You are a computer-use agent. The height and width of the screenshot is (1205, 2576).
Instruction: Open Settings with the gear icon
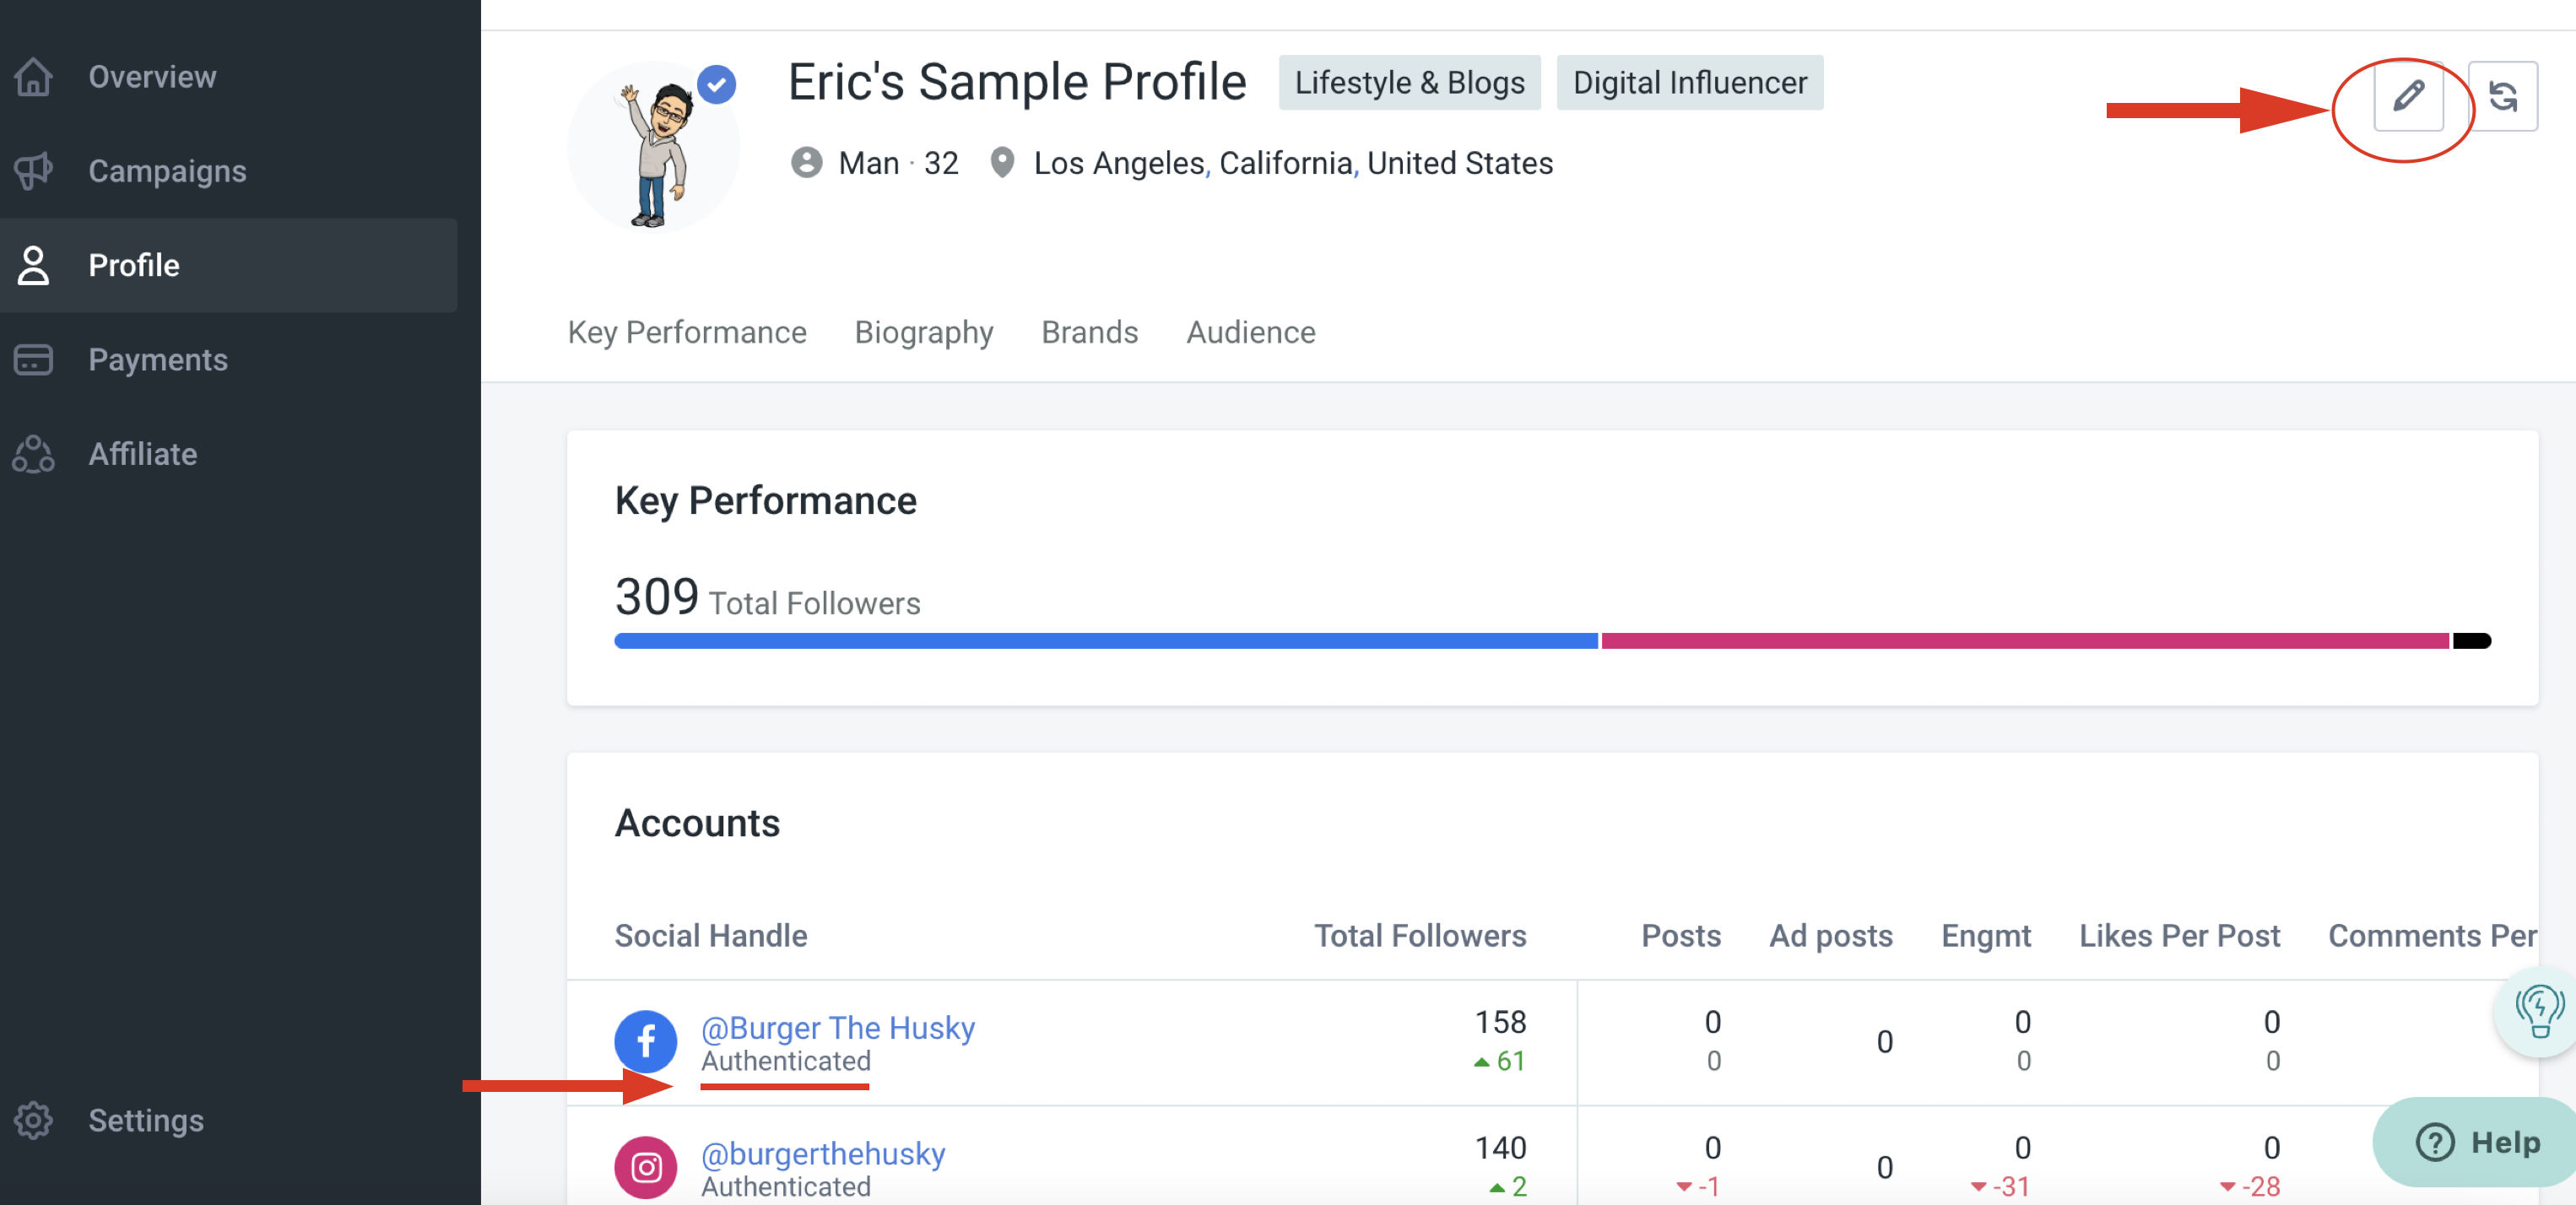pos(34,1120)
